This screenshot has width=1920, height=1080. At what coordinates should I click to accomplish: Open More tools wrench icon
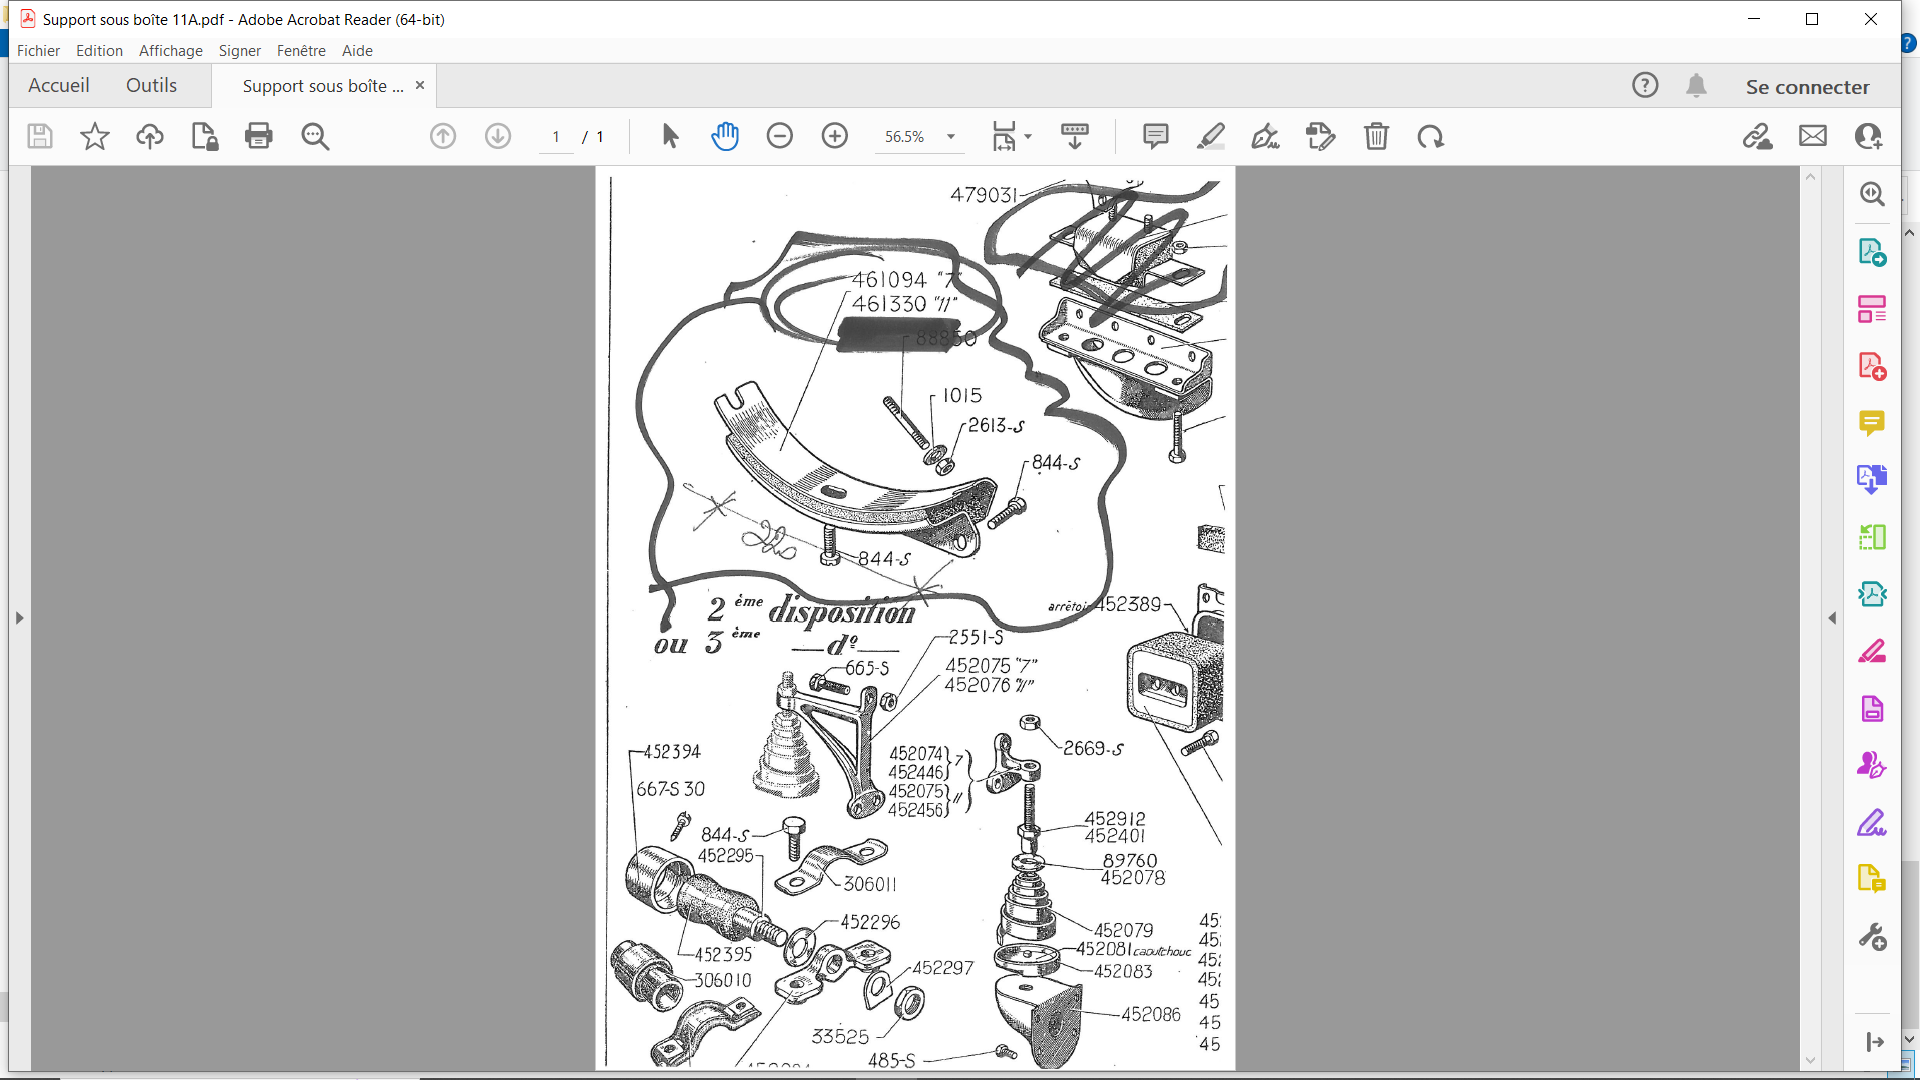point(1872,937)
